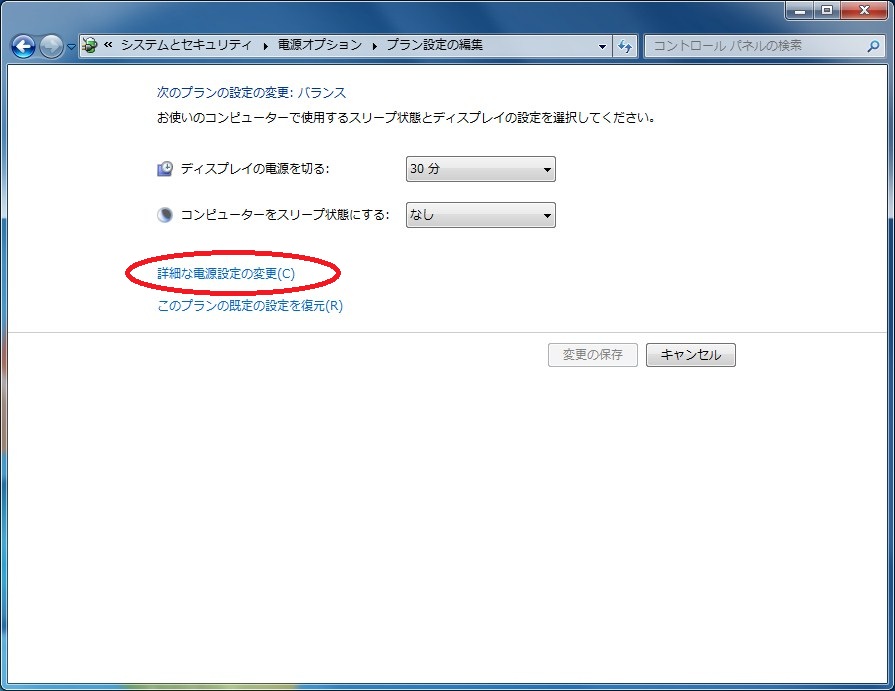Expand arrow after 電源オプション
Viewport: 895px width, 691px height.
tap(374, 46)
